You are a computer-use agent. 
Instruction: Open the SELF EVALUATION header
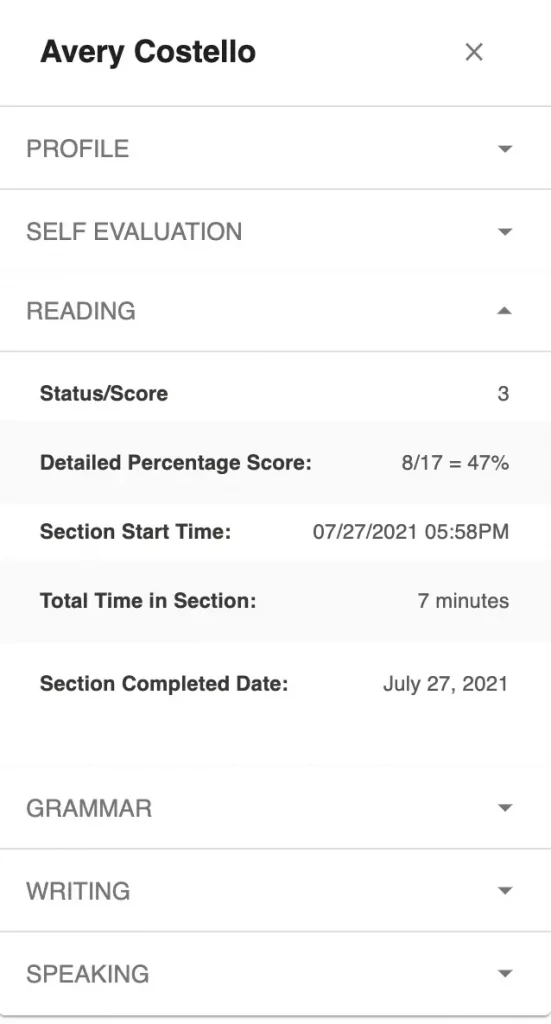[x=276, y=231]
